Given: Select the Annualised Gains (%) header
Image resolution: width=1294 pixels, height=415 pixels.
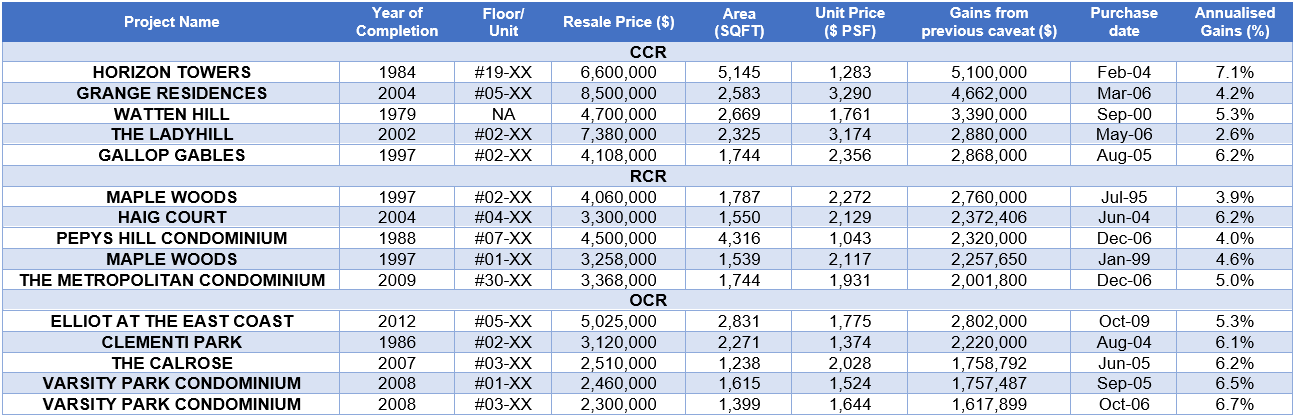Looking at the screenshot, I should (x=1234, y=22).
